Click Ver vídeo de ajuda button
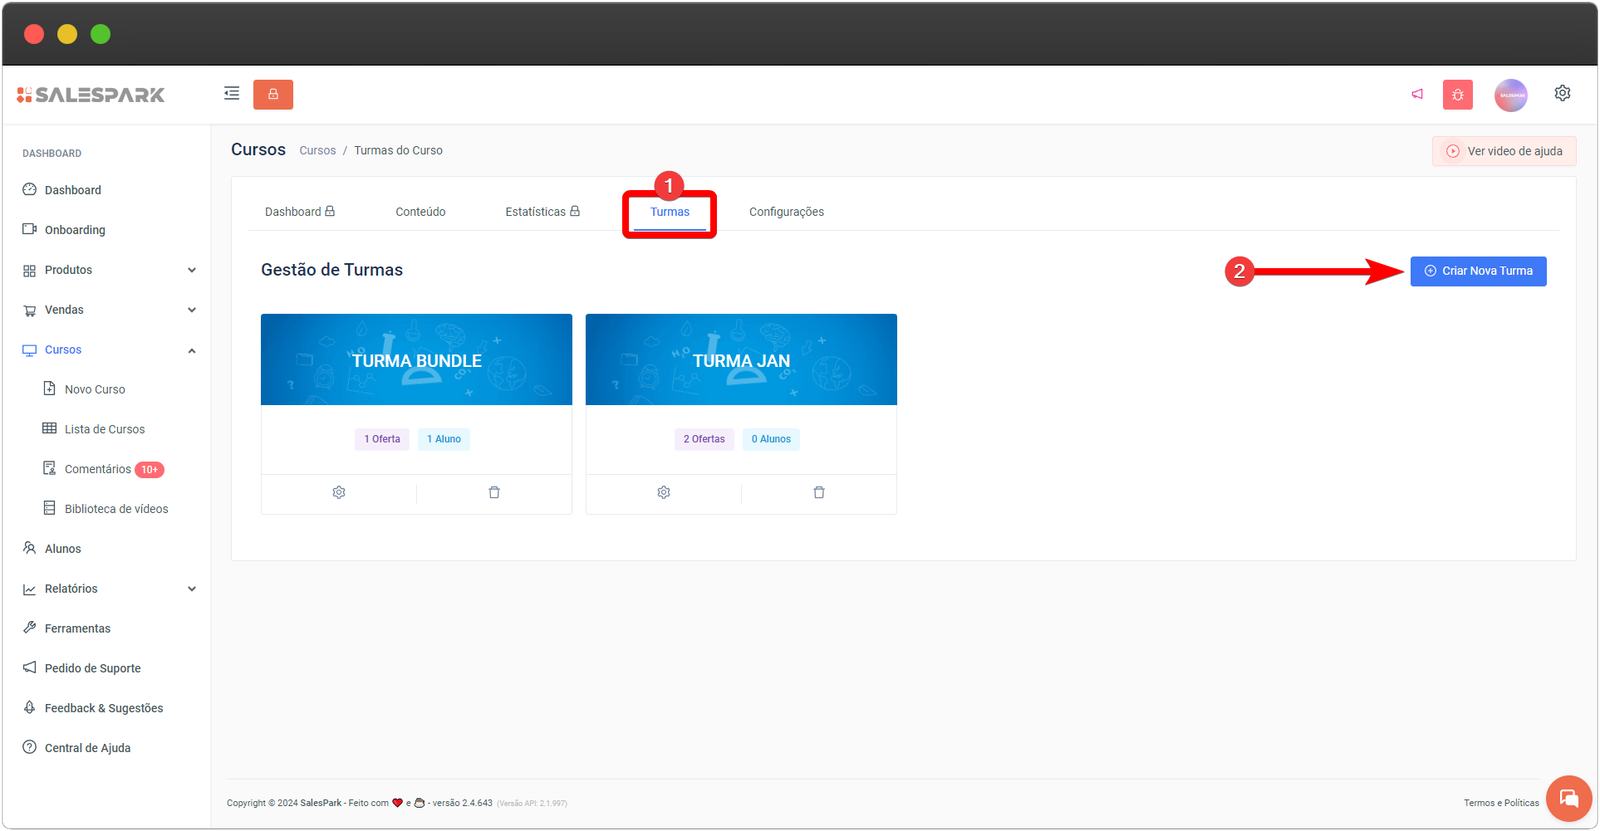Viewport: 1600px width, 831px height. [x=1504, y=151]
